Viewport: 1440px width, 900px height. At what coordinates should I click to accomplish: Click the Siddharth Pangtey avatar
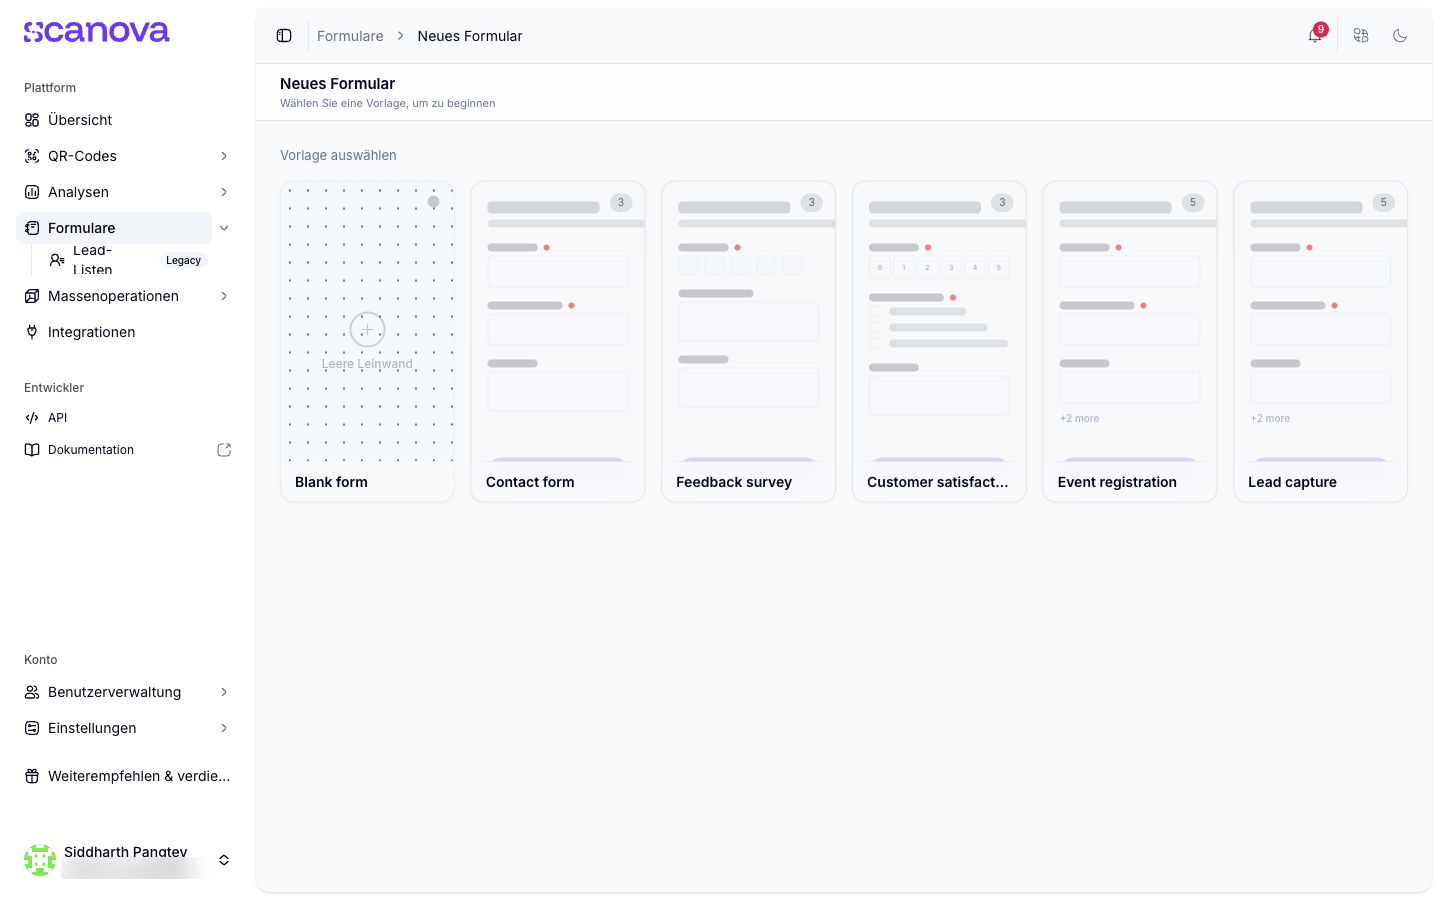pyautogui.click(x=40, y=860)
